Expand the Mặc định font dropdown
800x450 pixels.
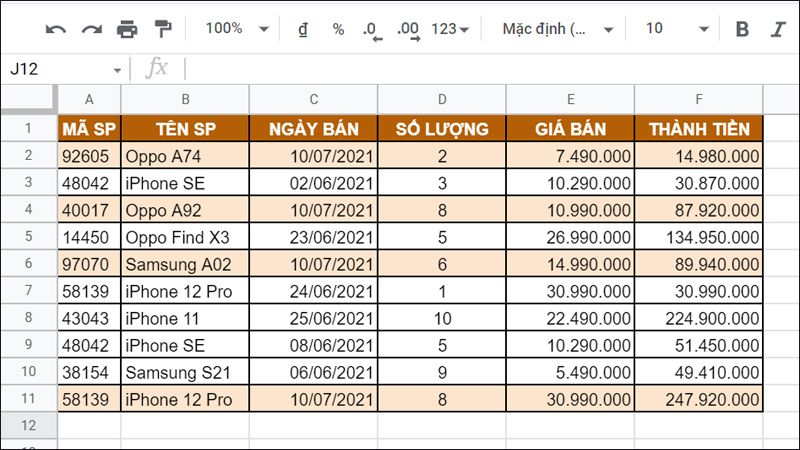click(x=558, y=29)
